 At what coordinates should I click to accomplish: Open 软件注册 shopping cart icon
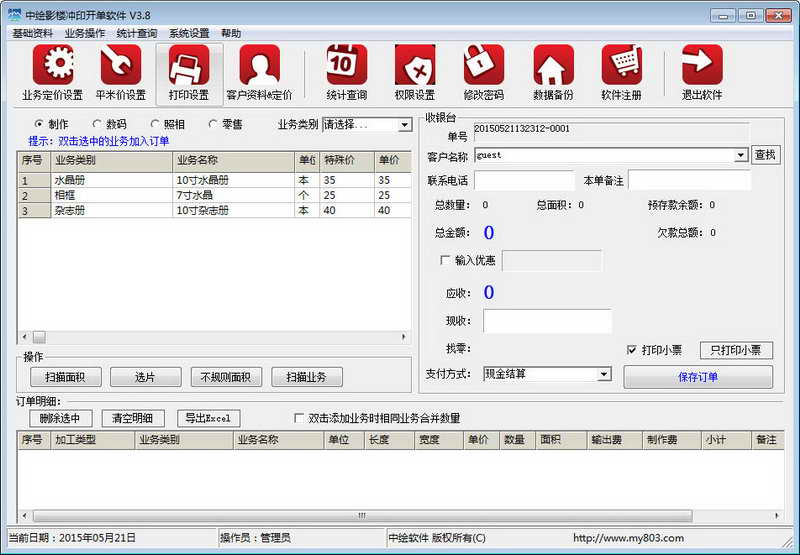tap(621, 66)
